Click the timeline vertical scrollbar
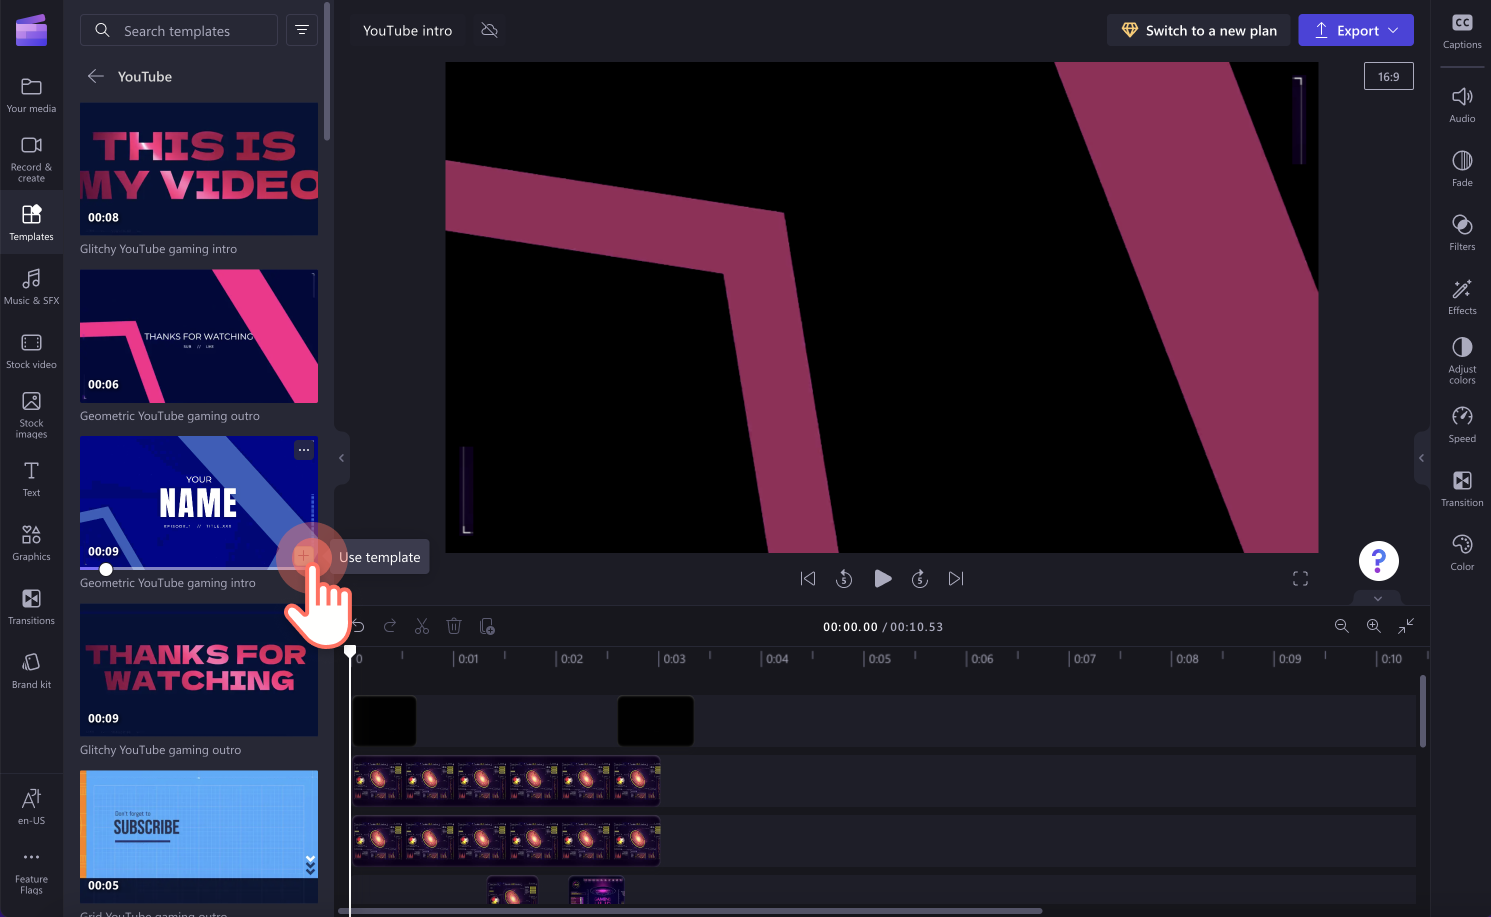 1423,711
